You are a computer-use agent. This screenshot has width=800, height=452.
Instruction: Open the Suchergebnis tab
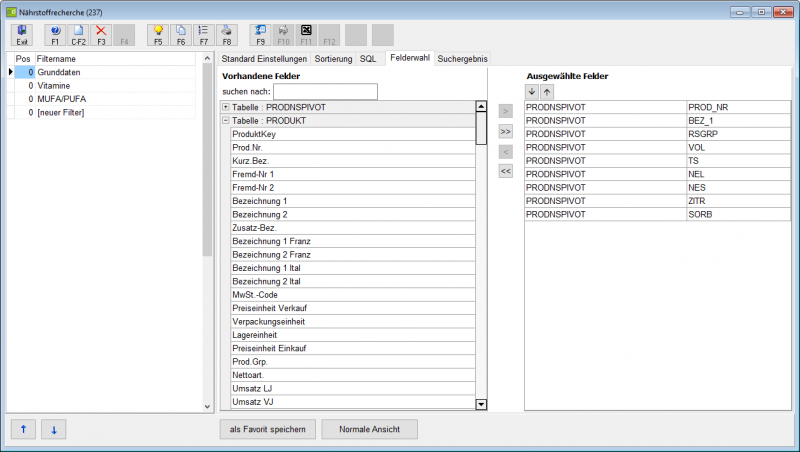point(463,59)
